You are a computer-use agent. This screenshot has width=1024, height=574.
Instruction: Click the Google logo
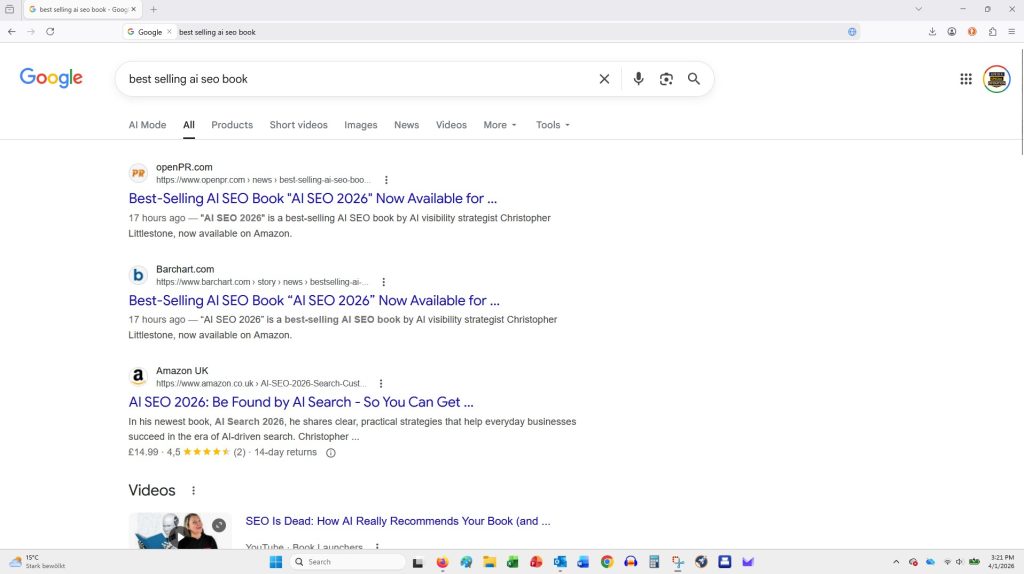pyautogui.click(x=51, y=78)
